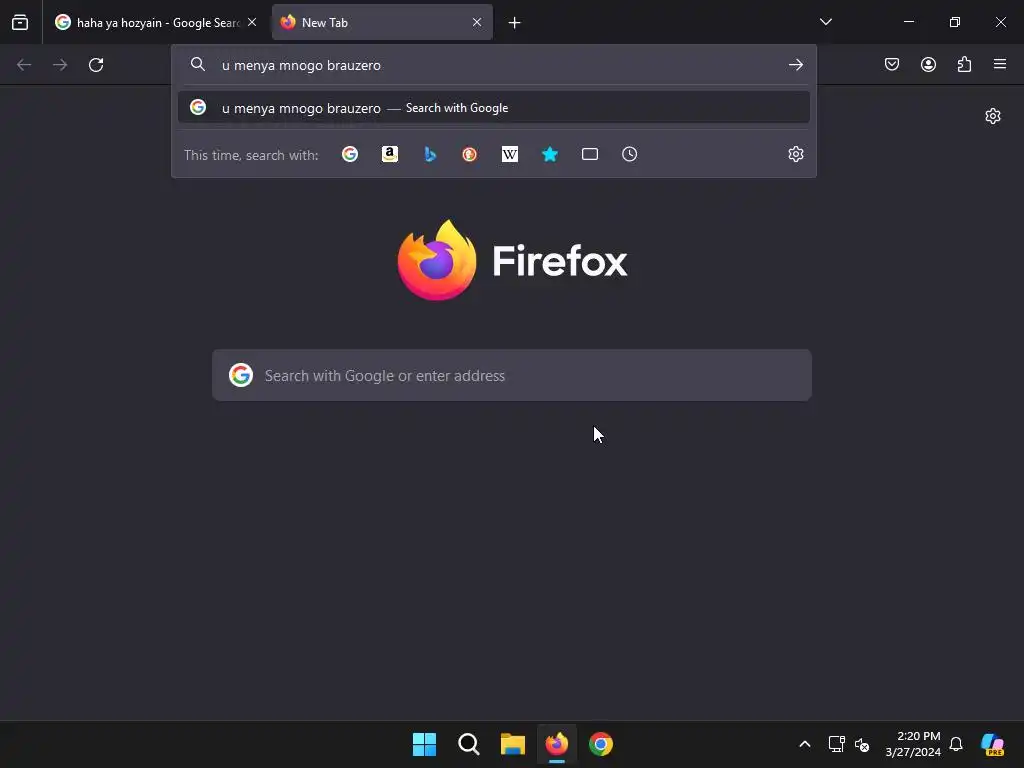
Task: Launch Chrome from taskbar
Action: tap(601, 744)
